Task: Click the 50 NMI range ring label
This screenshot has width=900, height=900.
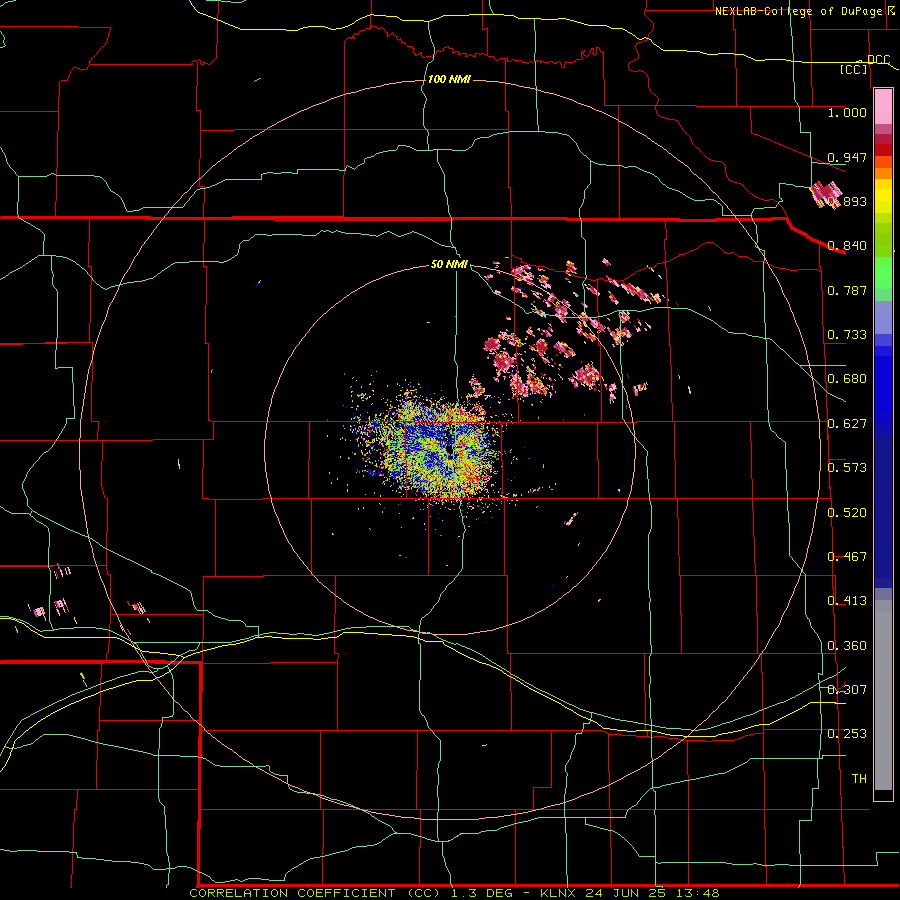Action: coord(449,264)
